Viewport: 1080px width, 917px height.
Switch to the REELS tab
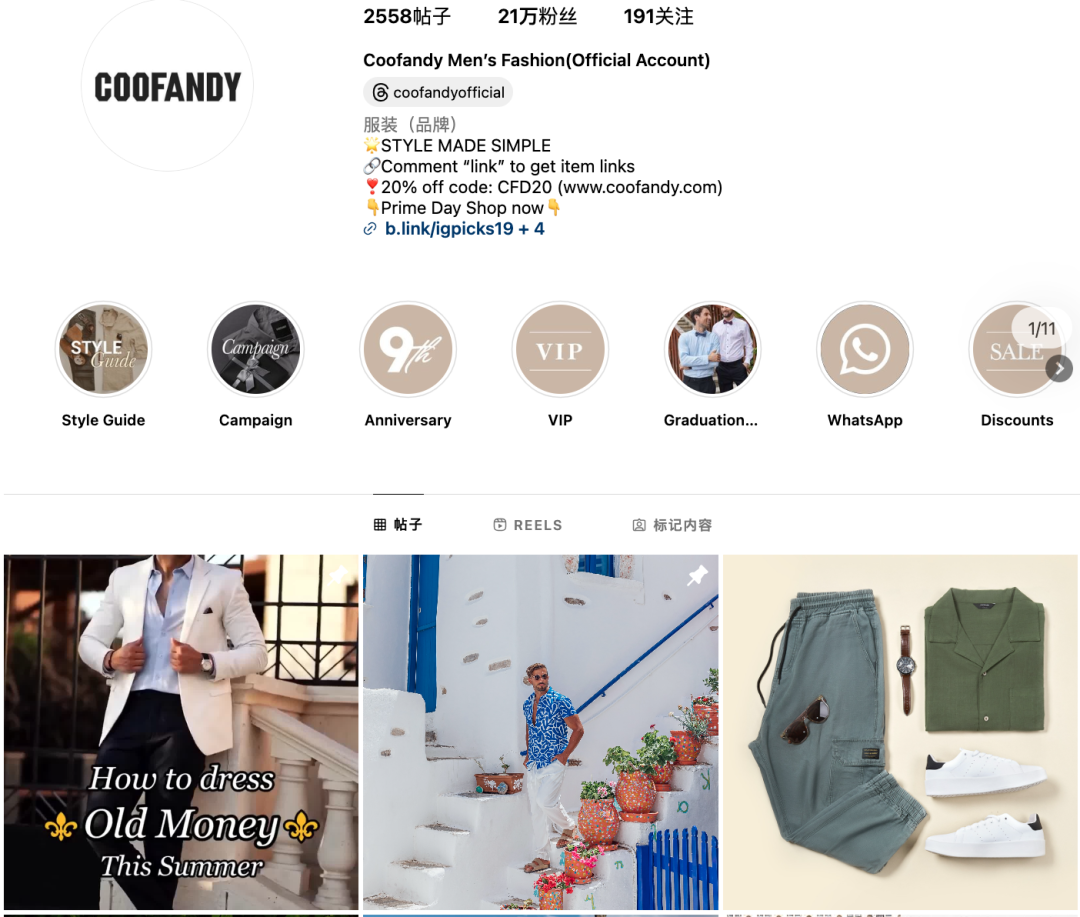(x=528, y=525)
